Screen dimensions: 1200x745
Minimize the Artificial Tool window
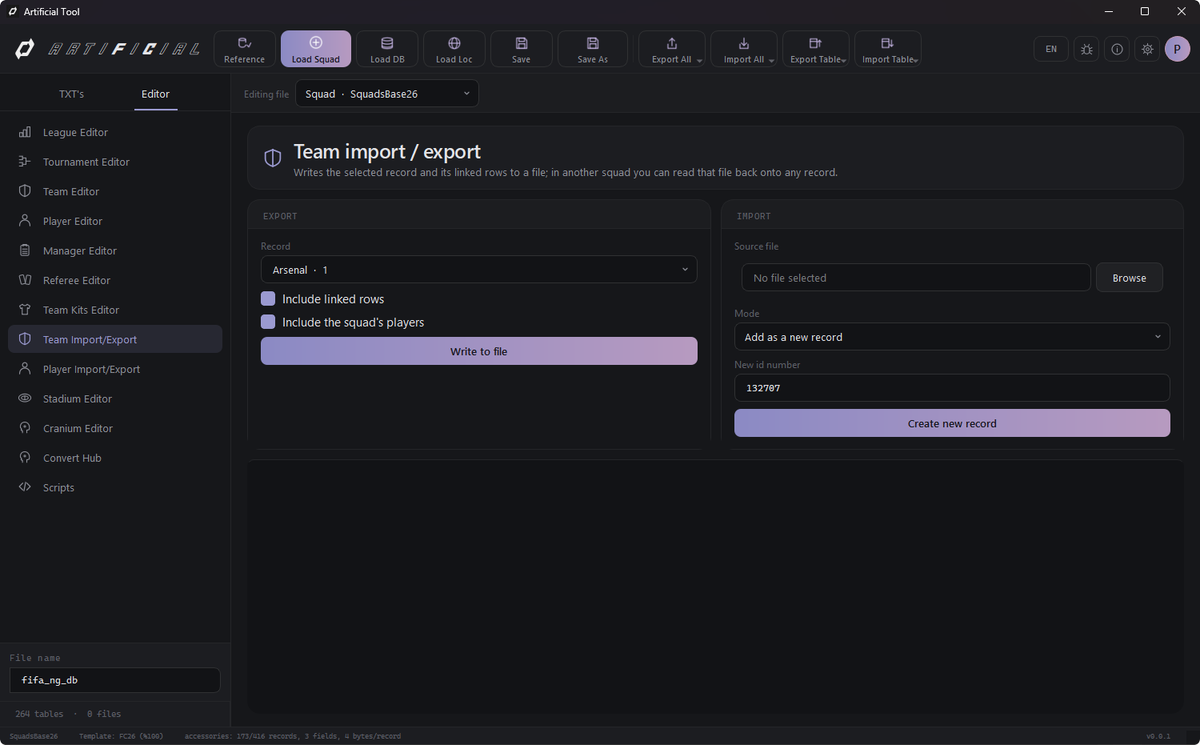click(1109, 11)
